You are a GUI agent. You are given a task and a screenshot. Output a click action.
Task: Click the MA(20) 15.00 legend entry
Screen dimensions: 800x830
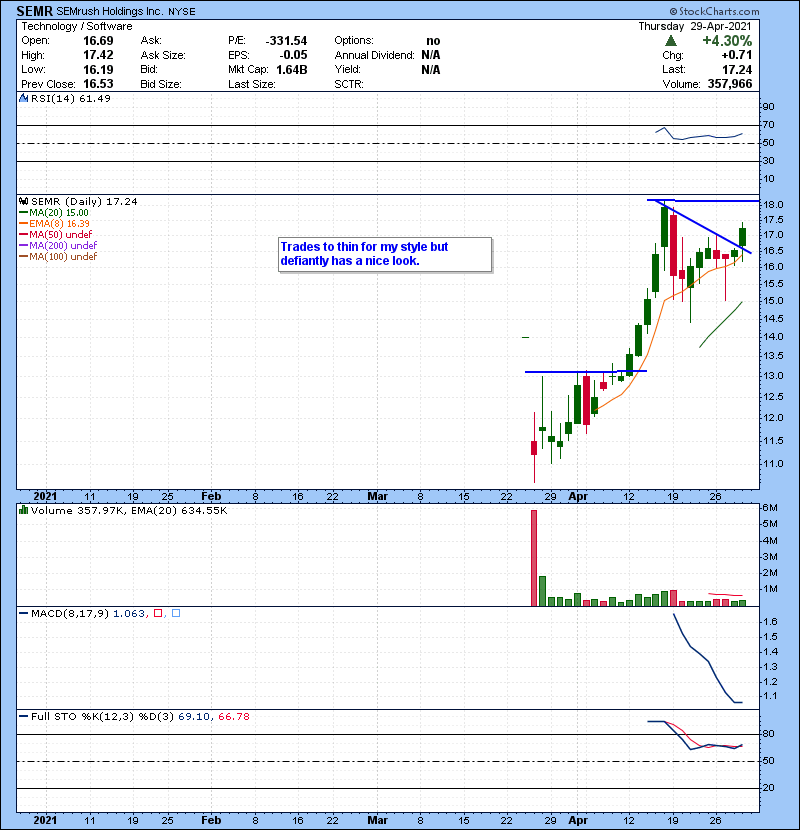[54, 212]
